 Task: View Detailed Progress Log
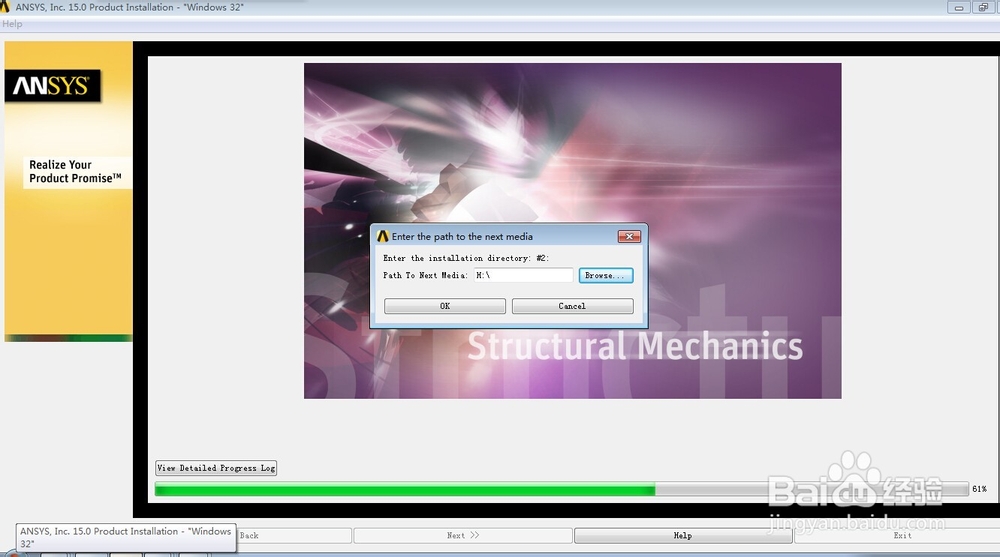[216, 468]
